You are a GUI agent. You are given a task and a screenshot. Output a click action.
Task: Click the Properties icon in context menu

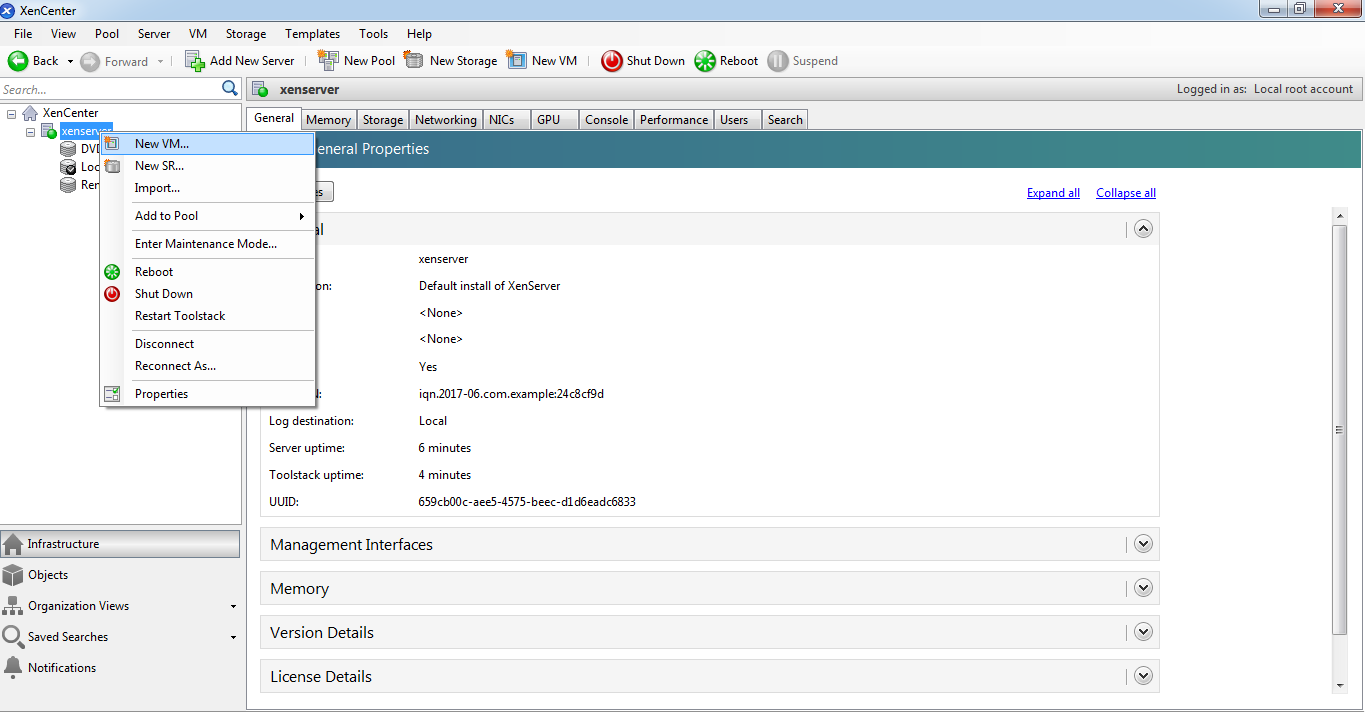(112, 394)
